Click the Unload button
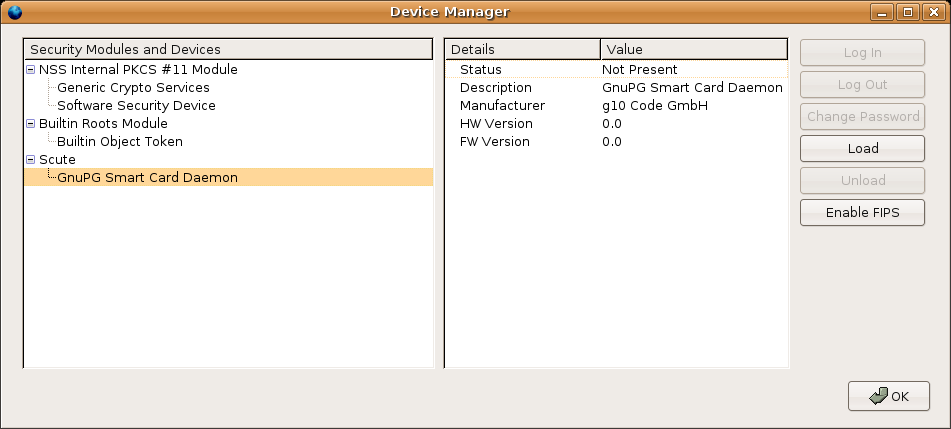This screenshot has height=429, width=951. tap(862, 181)
